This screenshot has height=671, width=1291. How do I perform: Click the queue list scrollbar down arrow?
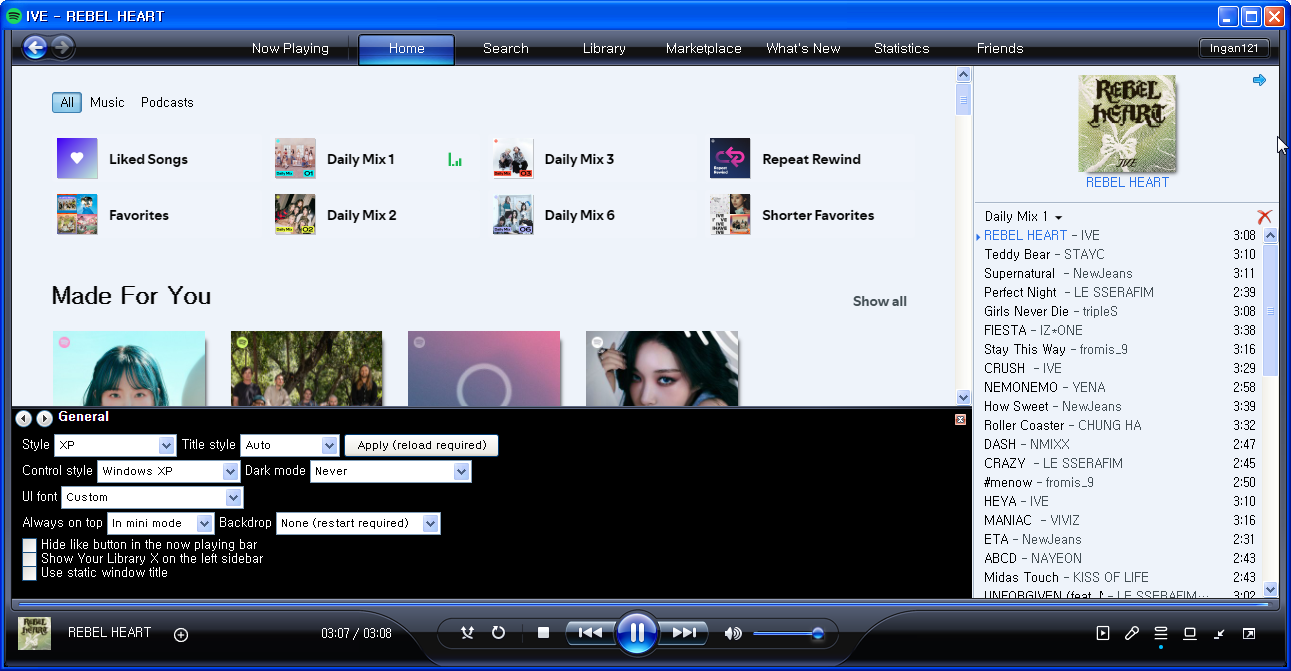point(1271,589)
